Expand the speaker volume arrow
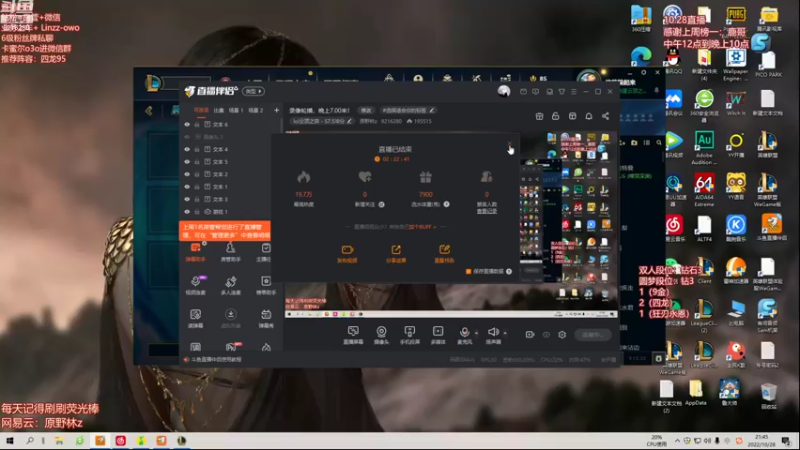The image size is (800, 450). (505, 333)
